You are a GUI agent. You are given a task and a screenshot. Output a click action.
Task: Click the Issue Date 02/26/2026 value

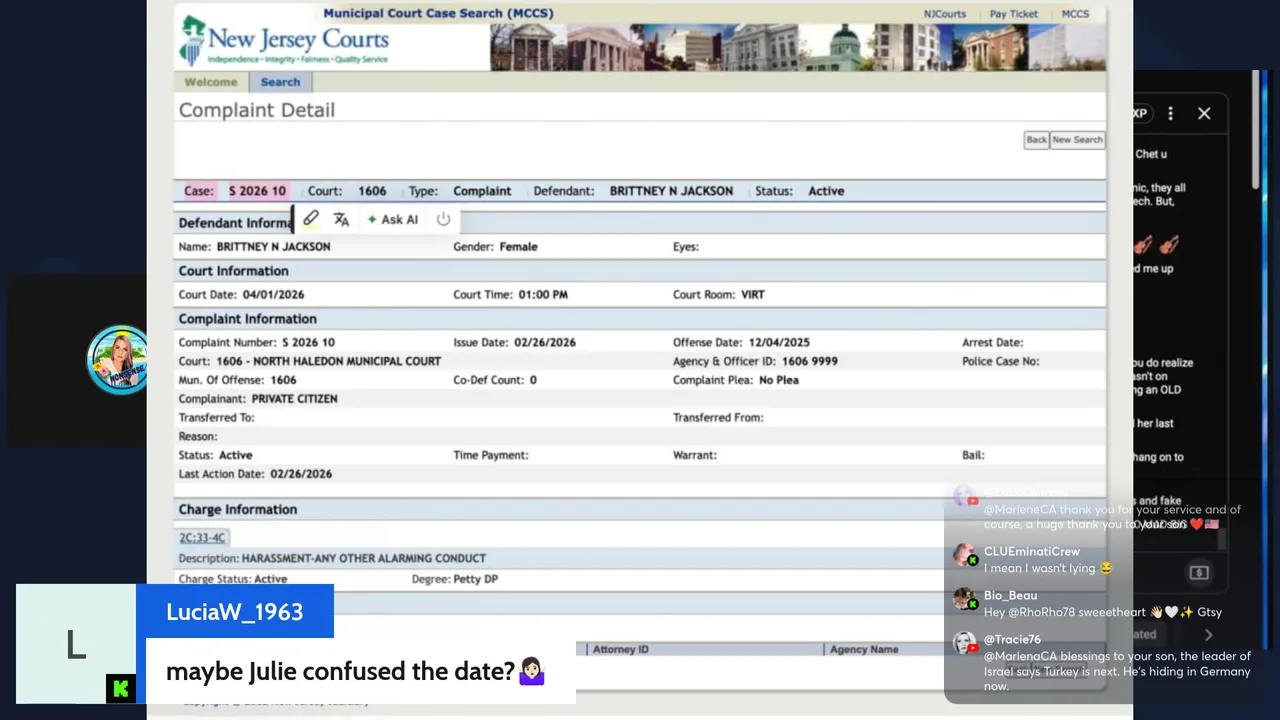[545, 342]
